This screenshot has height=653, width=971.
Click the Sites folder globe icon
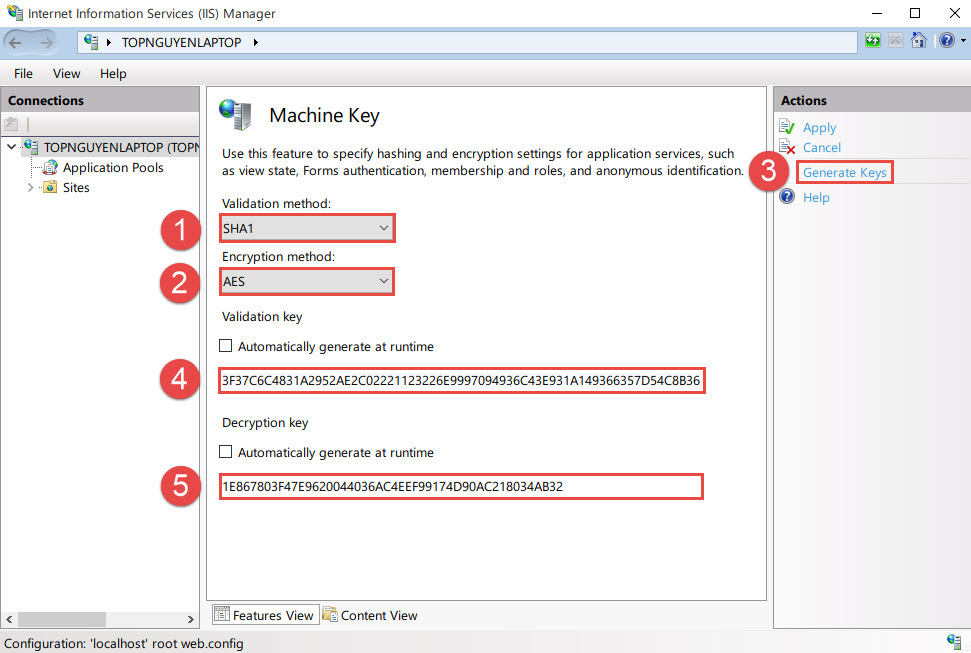(x=50, y=187)
